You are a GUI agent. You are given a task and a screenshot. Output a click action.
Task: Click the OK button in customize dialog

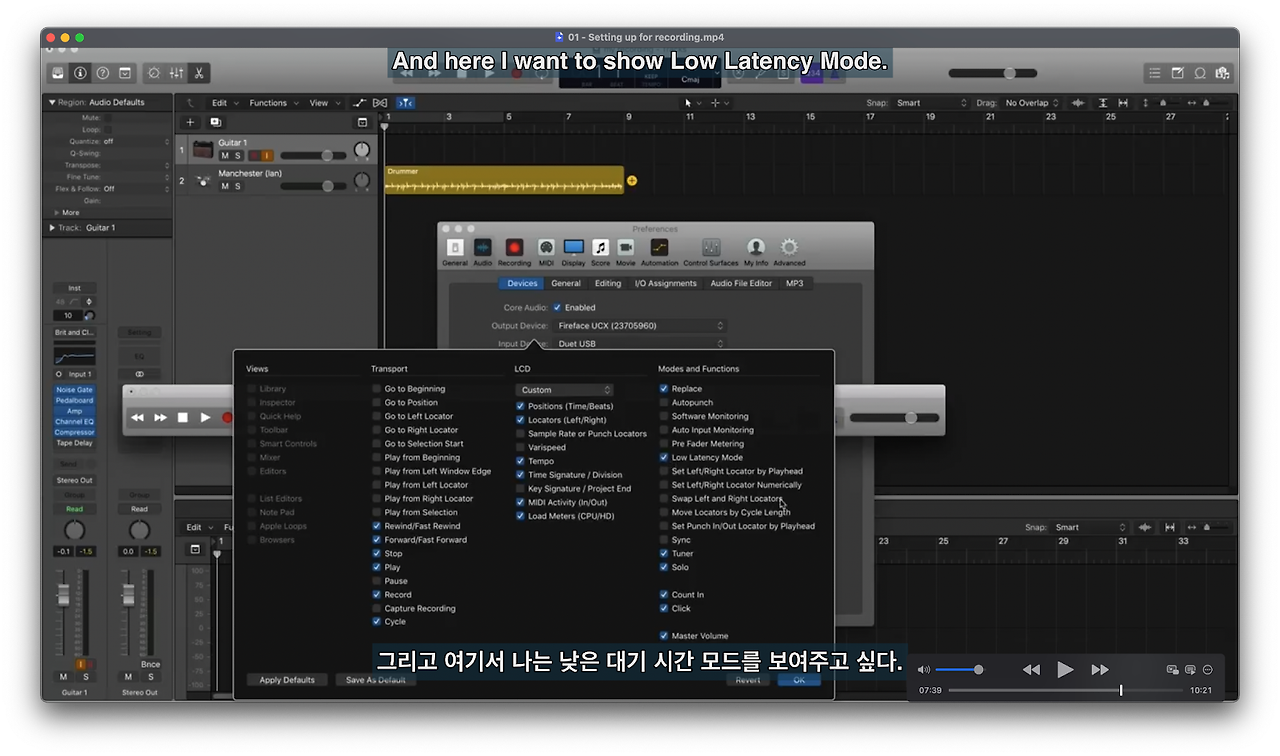[x=799, y=680]
